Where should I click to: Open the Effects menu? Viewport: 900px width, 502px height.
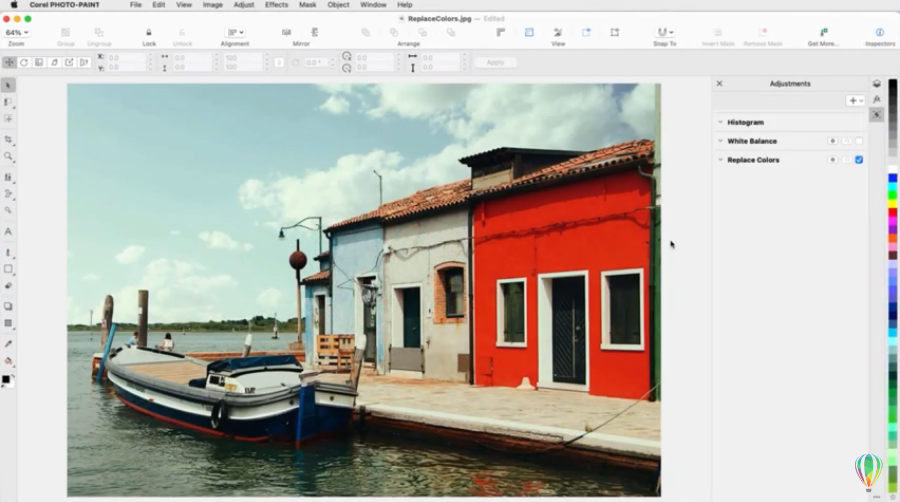point(277,5)
